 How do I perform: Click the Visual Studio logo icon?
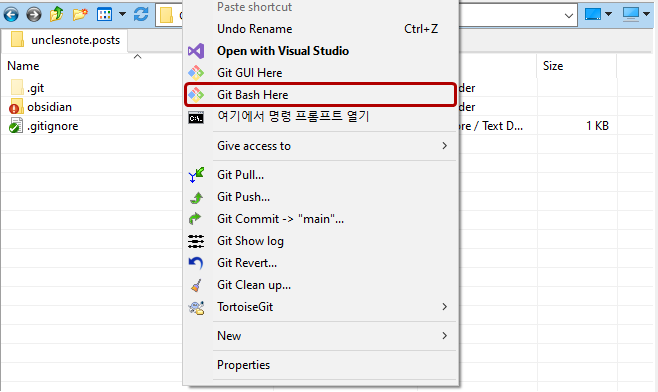point(196,51)
